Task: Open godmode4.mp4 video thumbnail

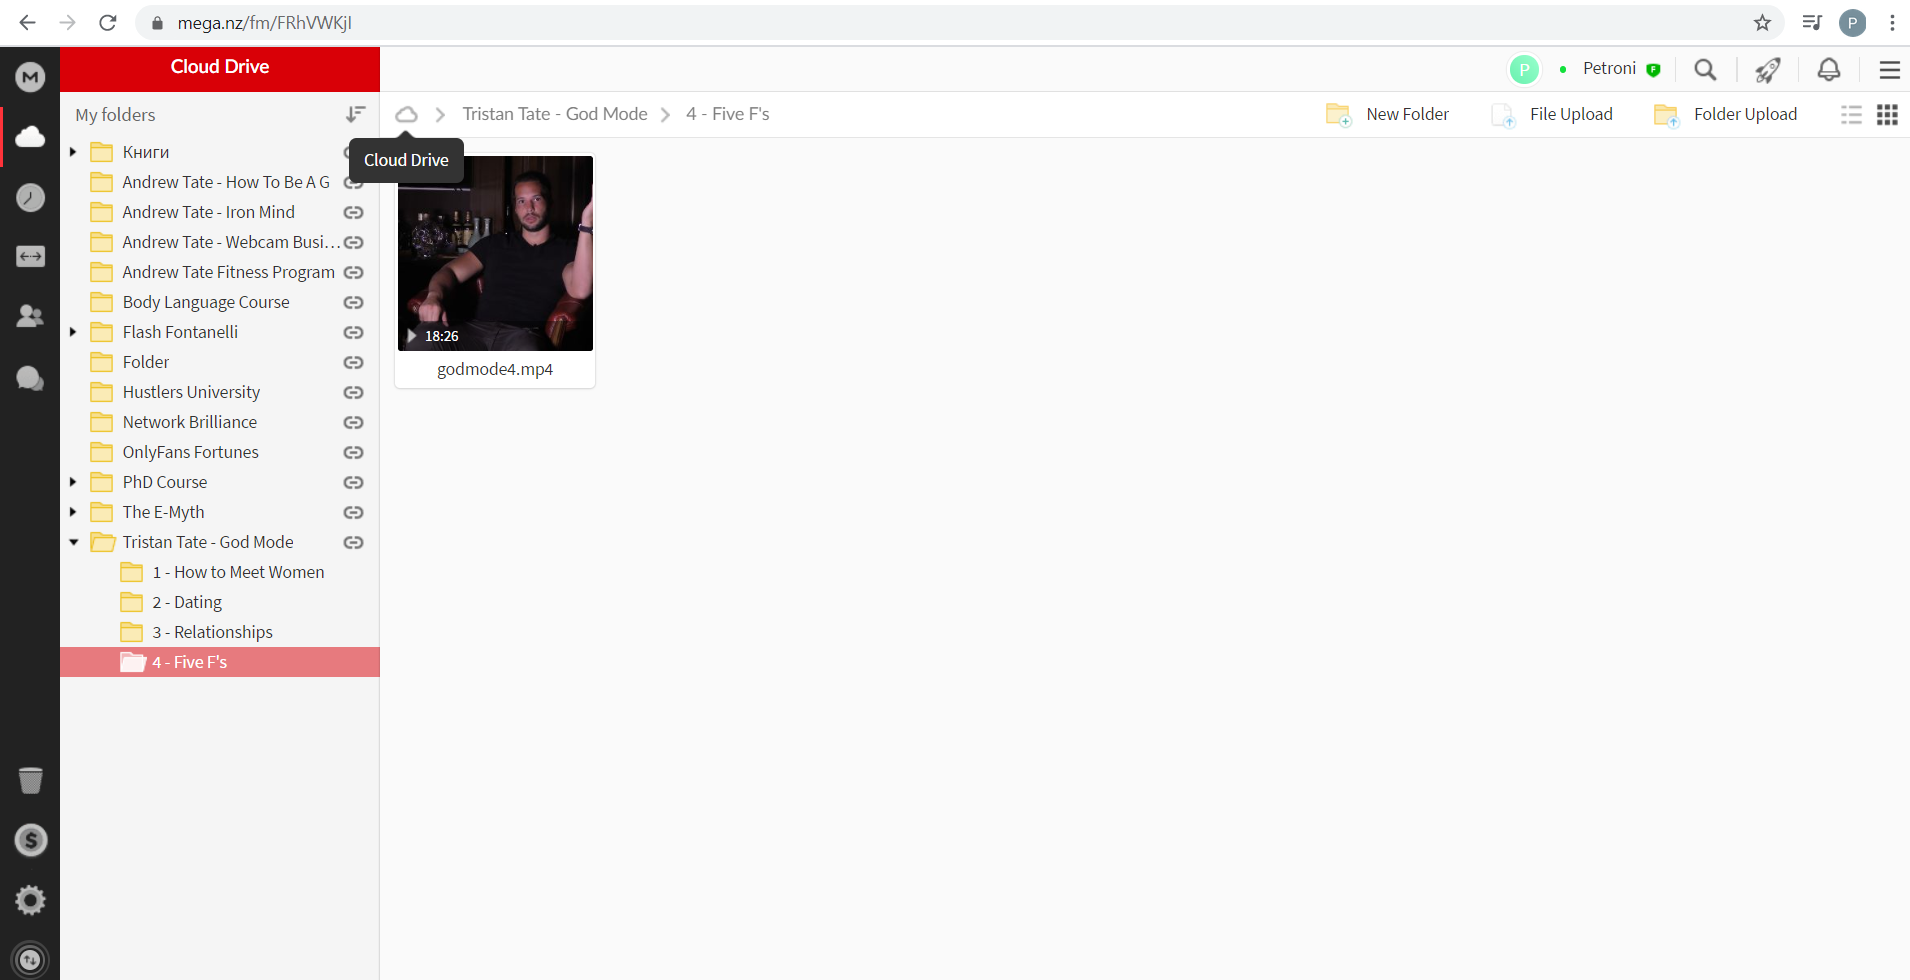Action: click(495, 253)
